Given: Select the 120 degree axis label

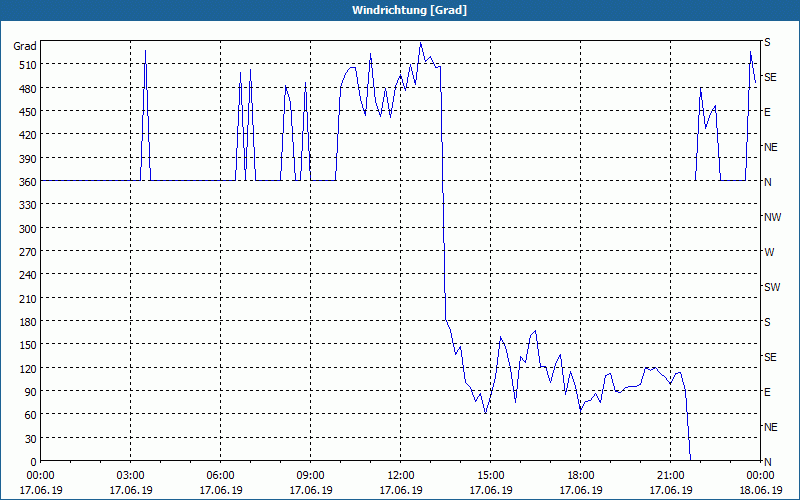Looking at the screenshot, I should pos(28,368).
